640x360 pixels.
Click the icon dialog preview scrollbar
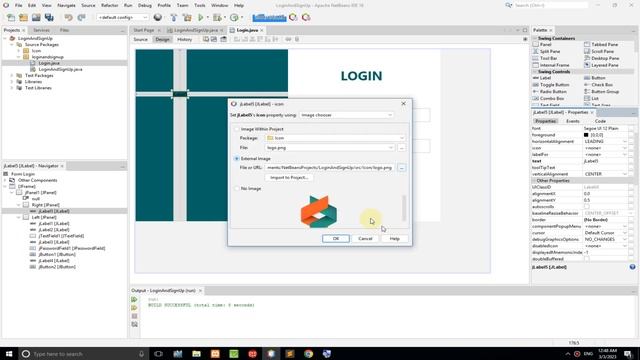click(404, 208)
